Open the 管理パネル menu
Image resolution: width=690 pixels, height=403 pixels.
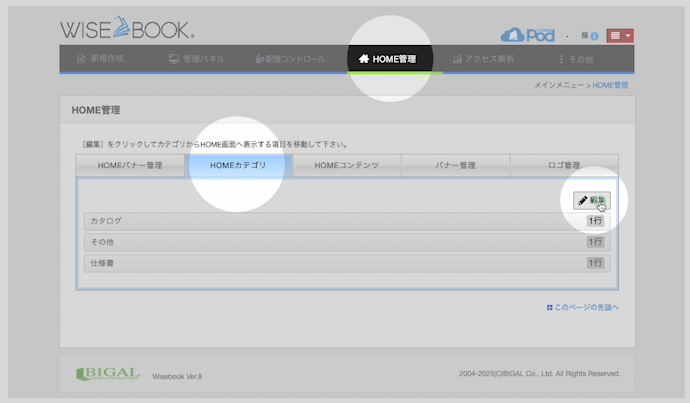point(197,59)
